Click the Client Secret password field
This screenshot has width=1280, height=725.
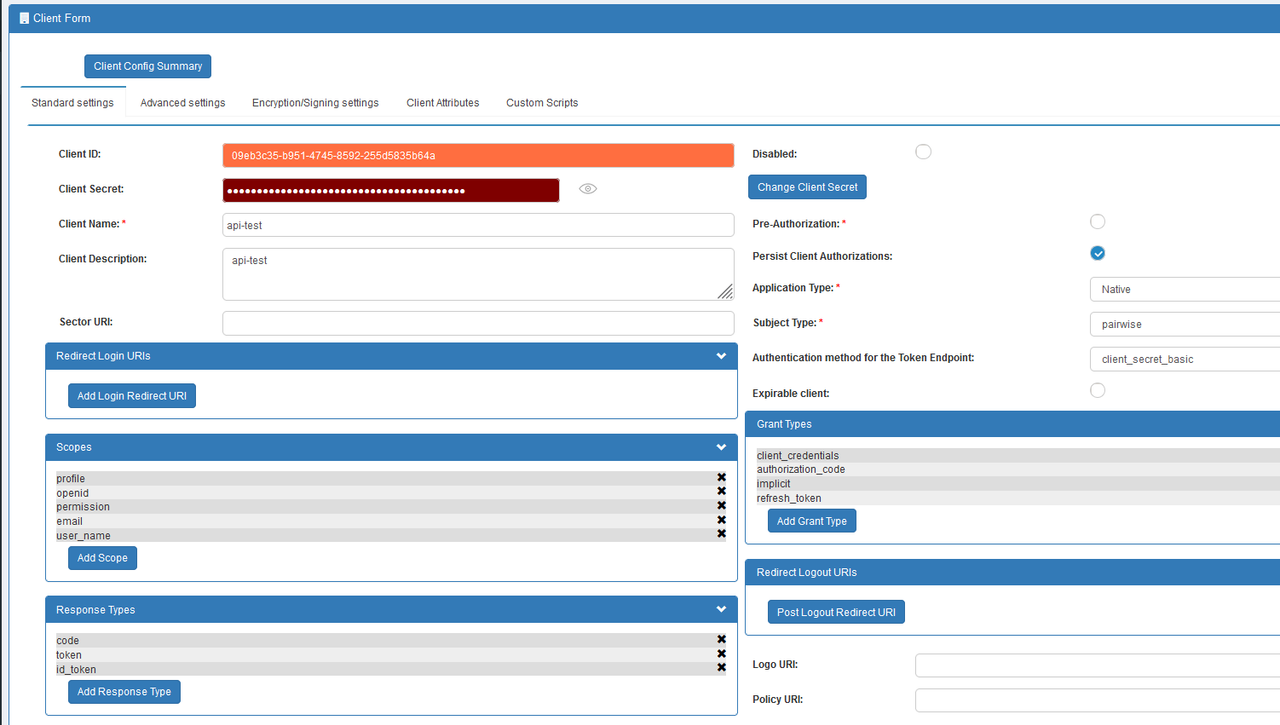coord(391,190)
